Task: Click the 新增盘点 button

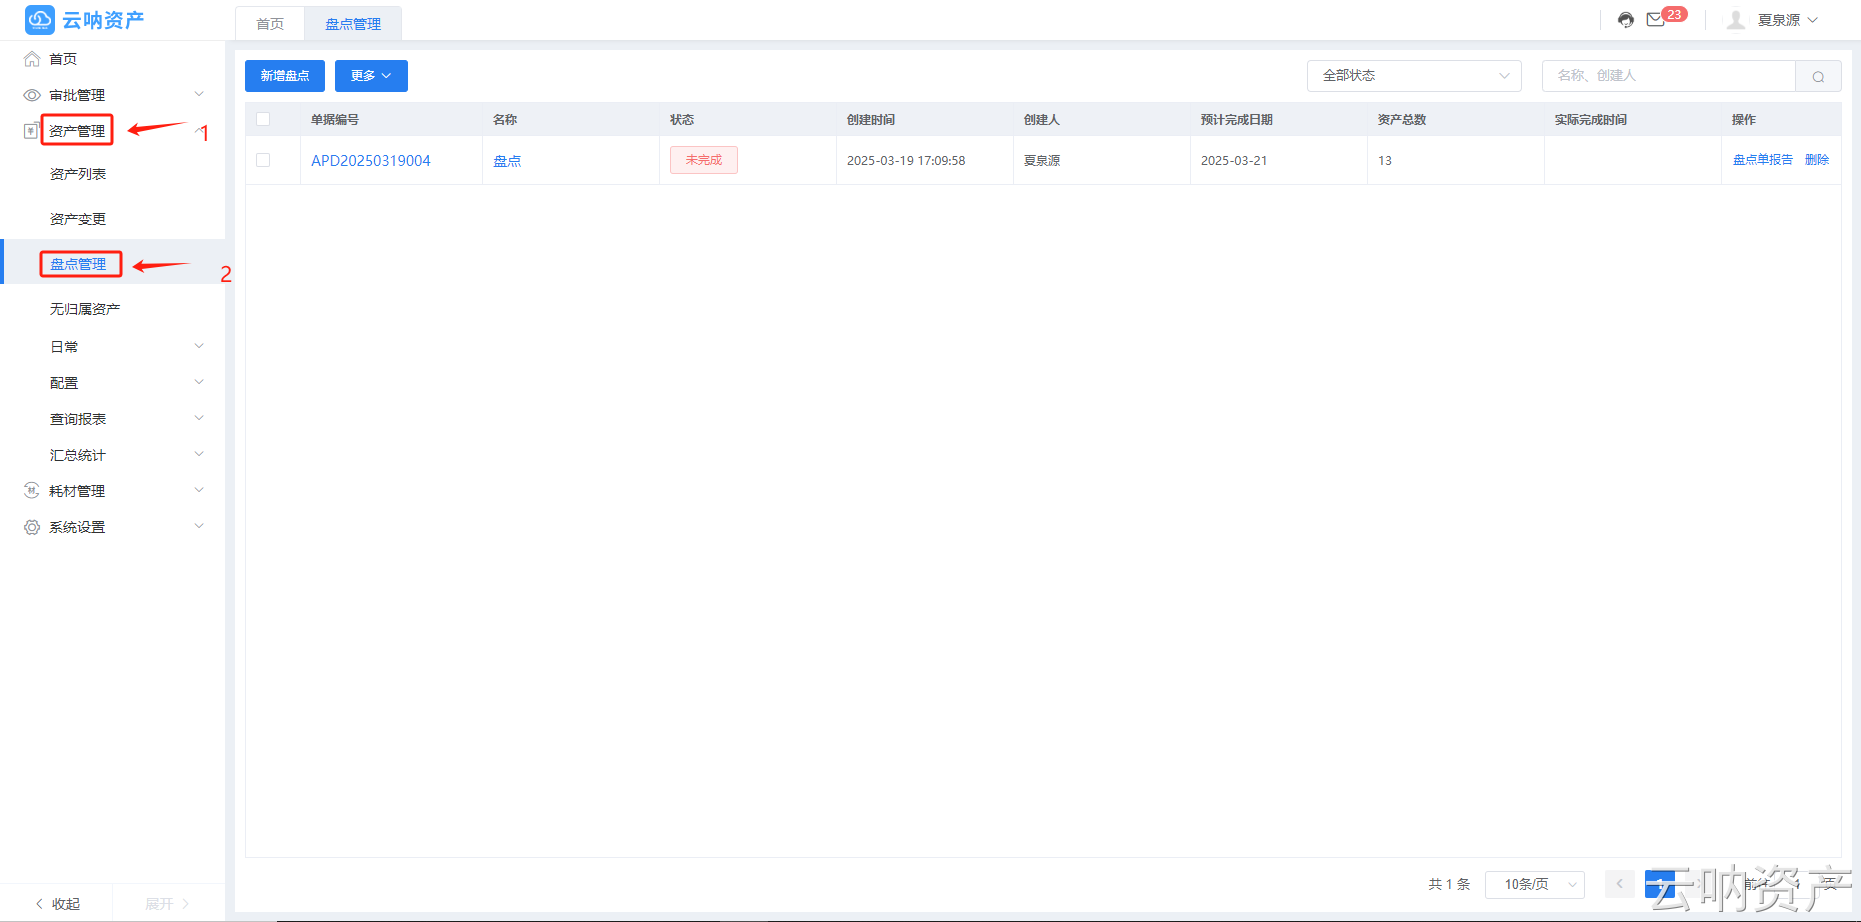Action: (285, 76)
